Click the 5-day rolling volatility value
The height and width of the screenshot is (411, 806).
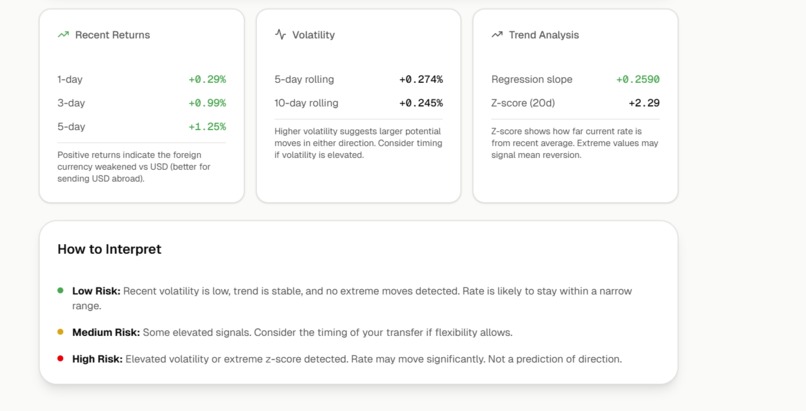(420, 79)
